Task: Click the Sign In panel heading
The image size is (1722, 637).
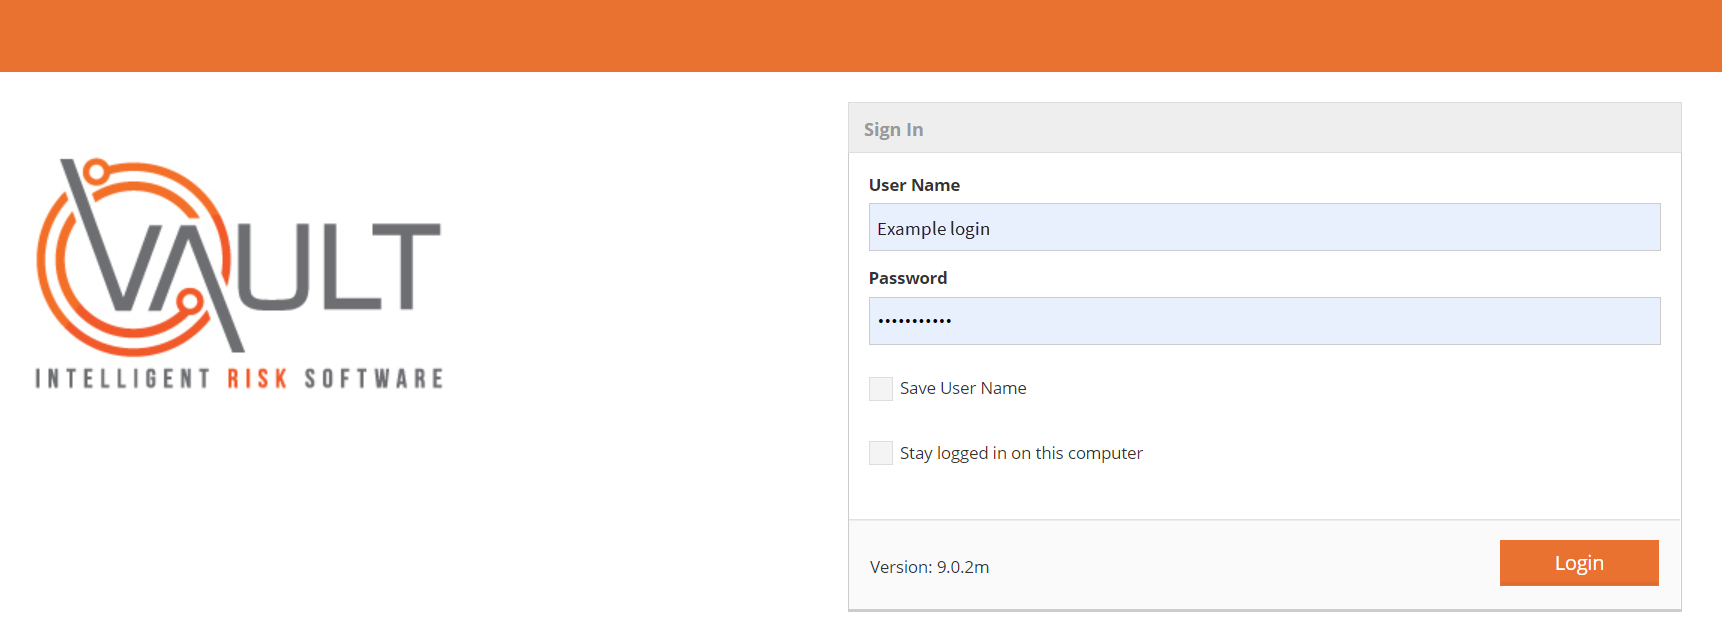Action: tap(893, 129)
